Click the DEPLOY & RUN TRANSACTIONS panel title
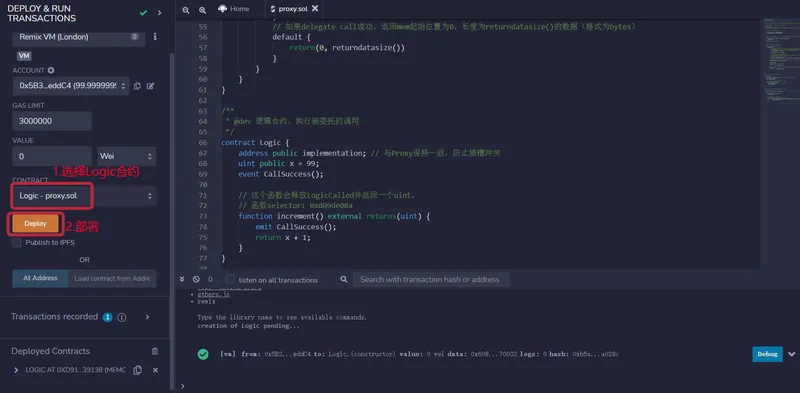The image size is (800, 393). (x=41, y=14)
